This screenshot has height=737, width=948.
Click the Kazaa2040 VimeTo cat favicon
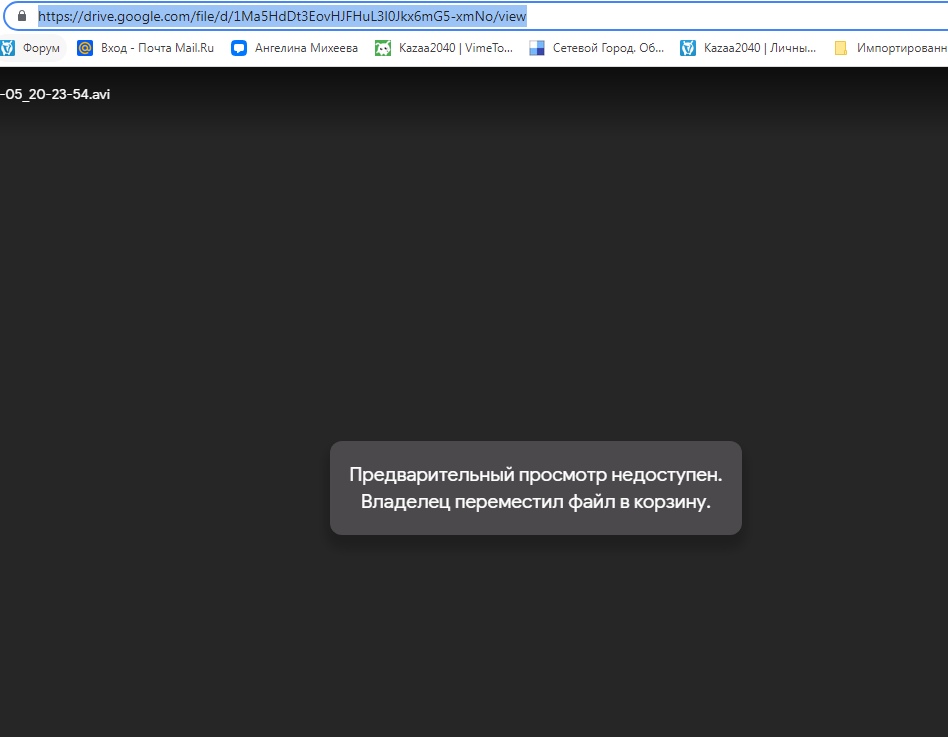pyautogui.click(x=383, y=48)
